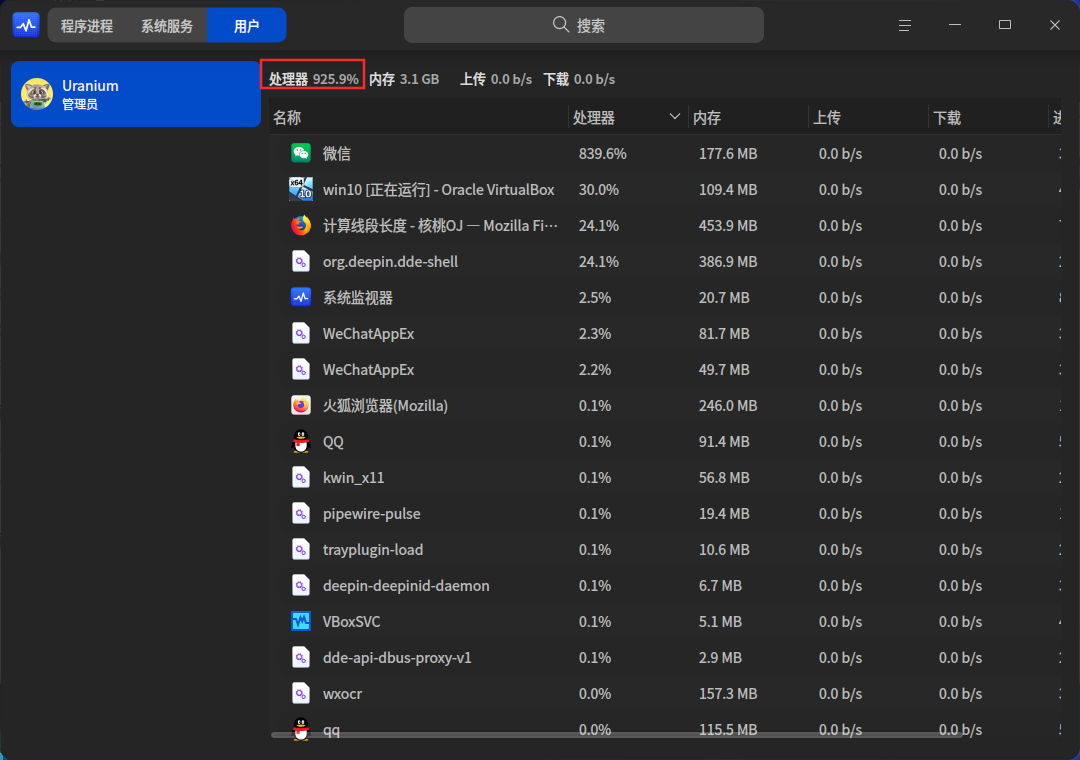The width and height of the screenshot is (1080, 760).
Task: Click the wxocr process icon
Action: tap(301, 693)
